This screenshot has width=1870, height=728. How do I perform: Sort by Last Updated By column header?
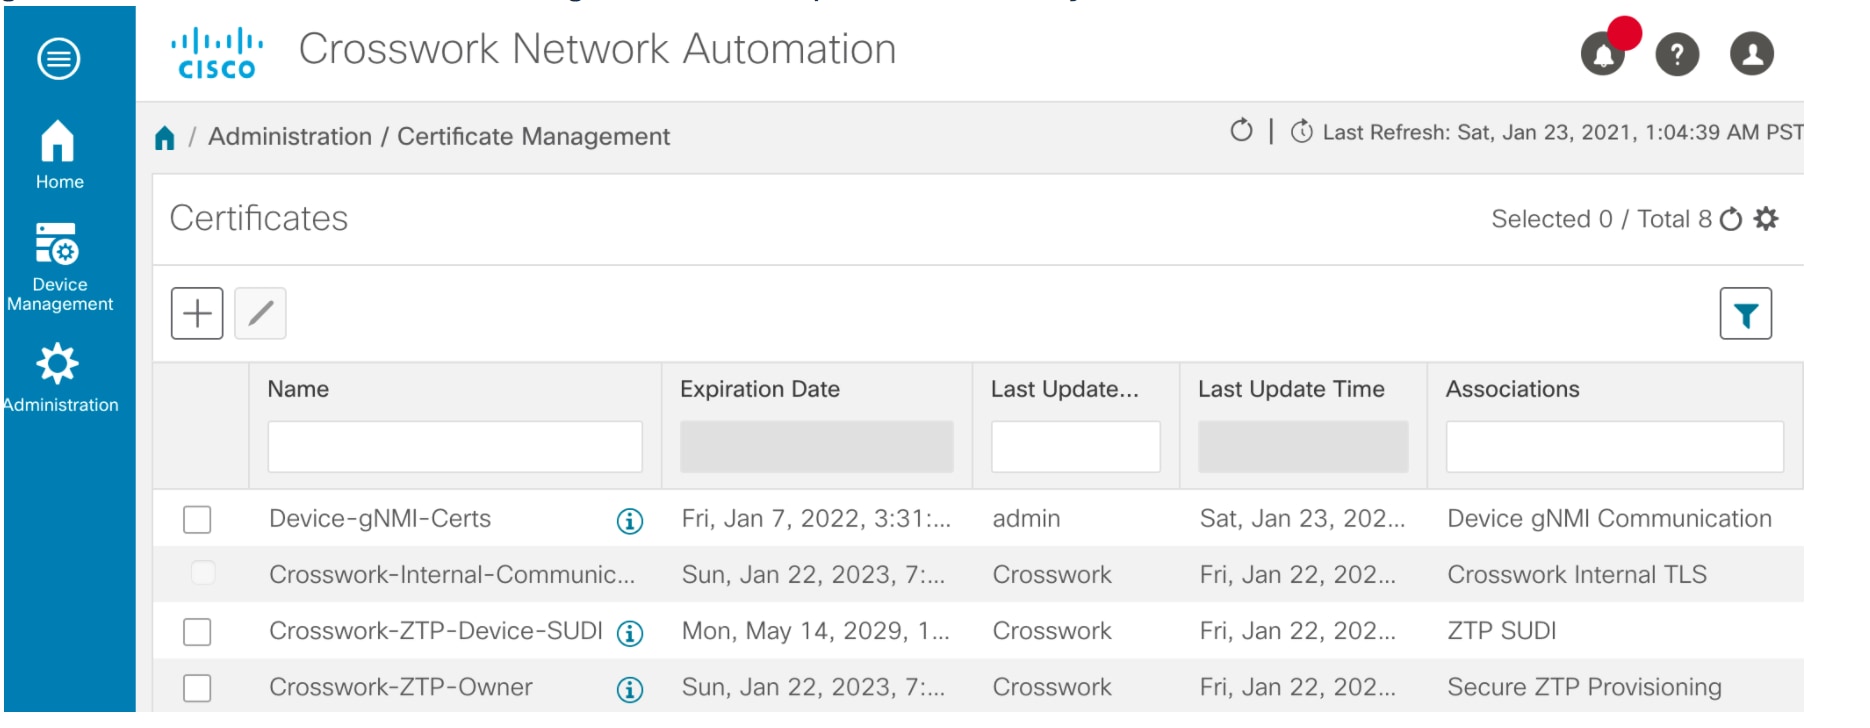pos(1064,389)
